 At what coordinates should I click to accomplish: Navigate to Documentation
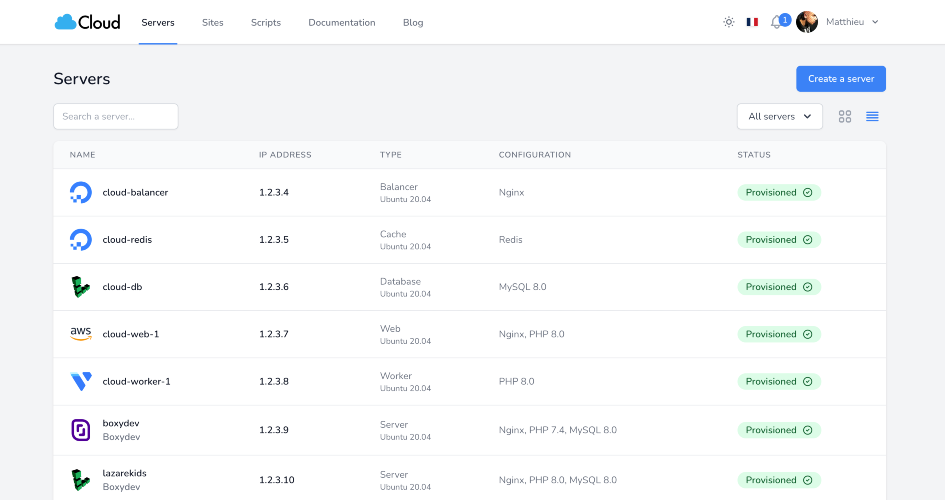pyautogui.click(x=342, y=22)
